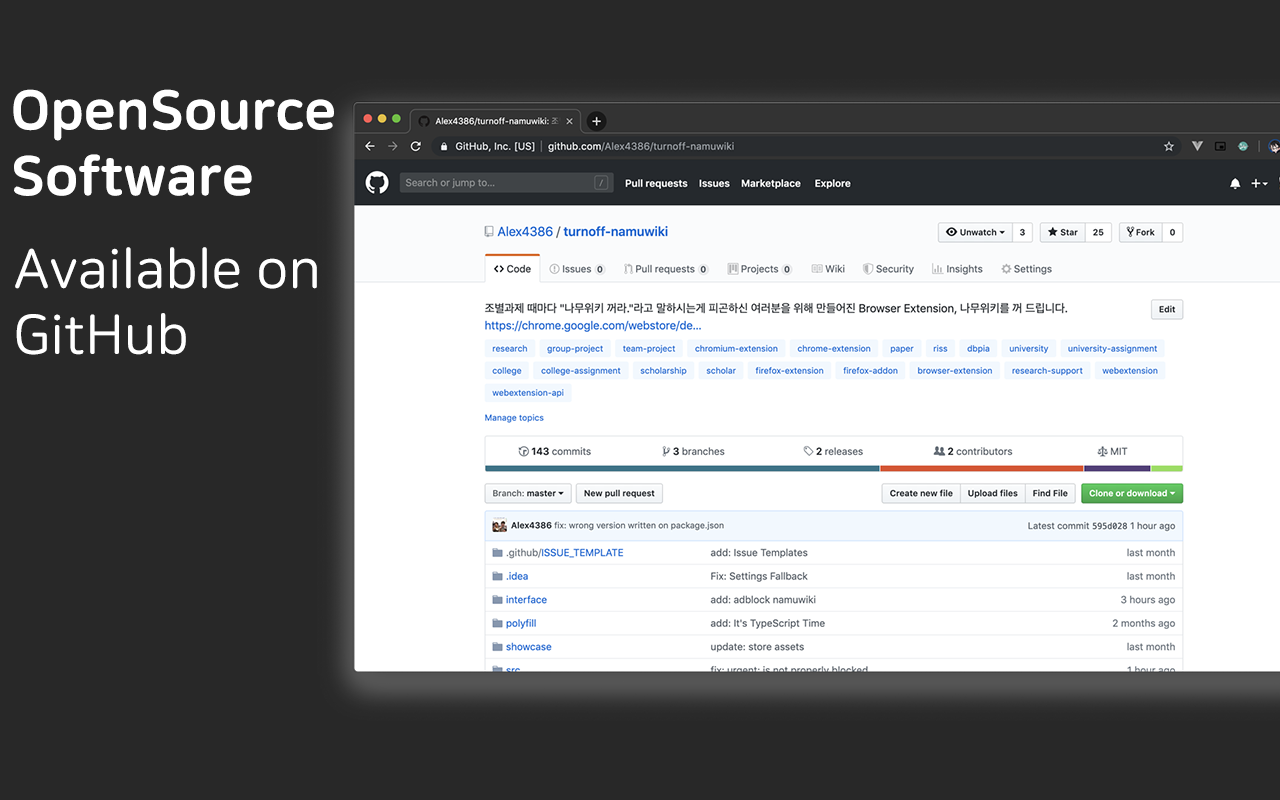Open Pull requests in GitHub header

[656, 183]
